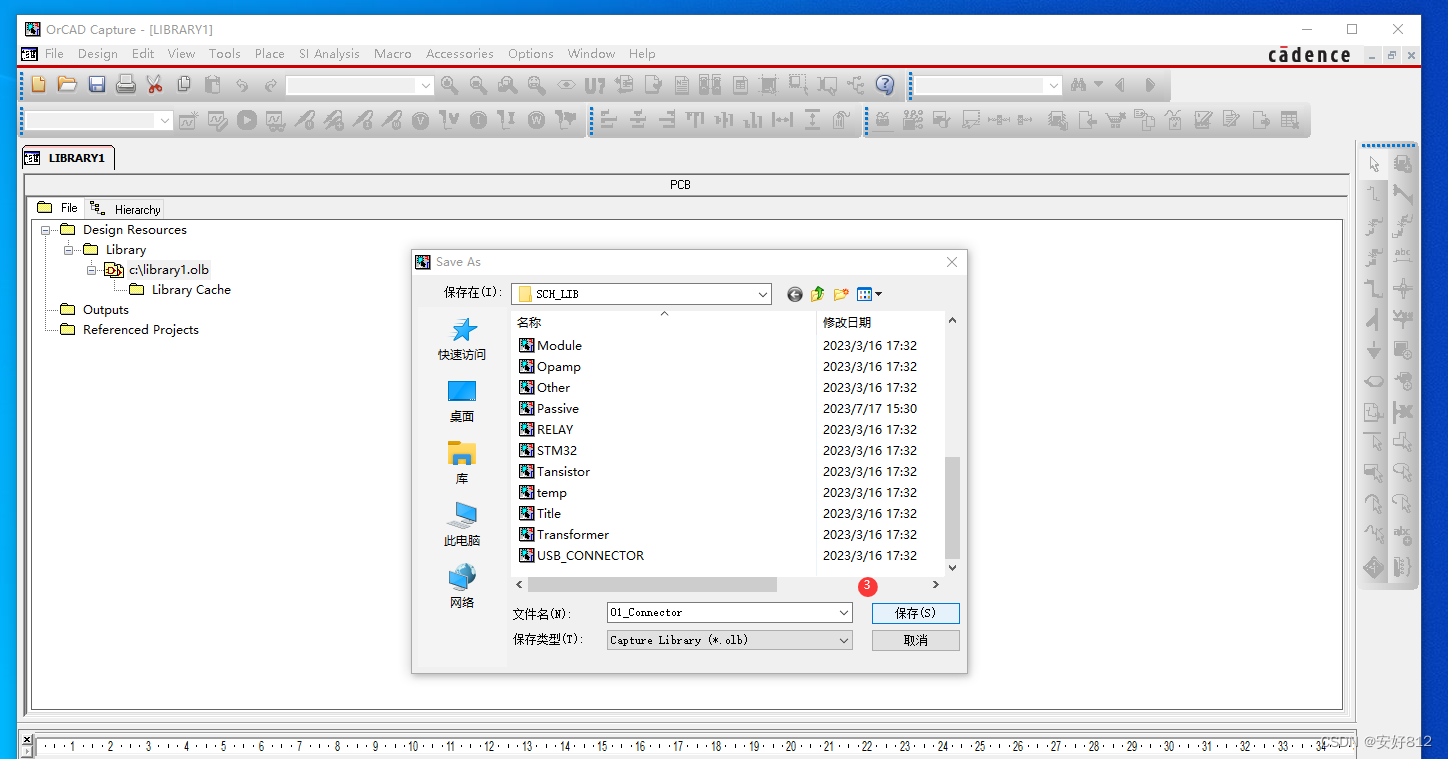Switch to the Hierarchy tab
The height and width of the screenshot is (759, 1448).
point(126,209)
